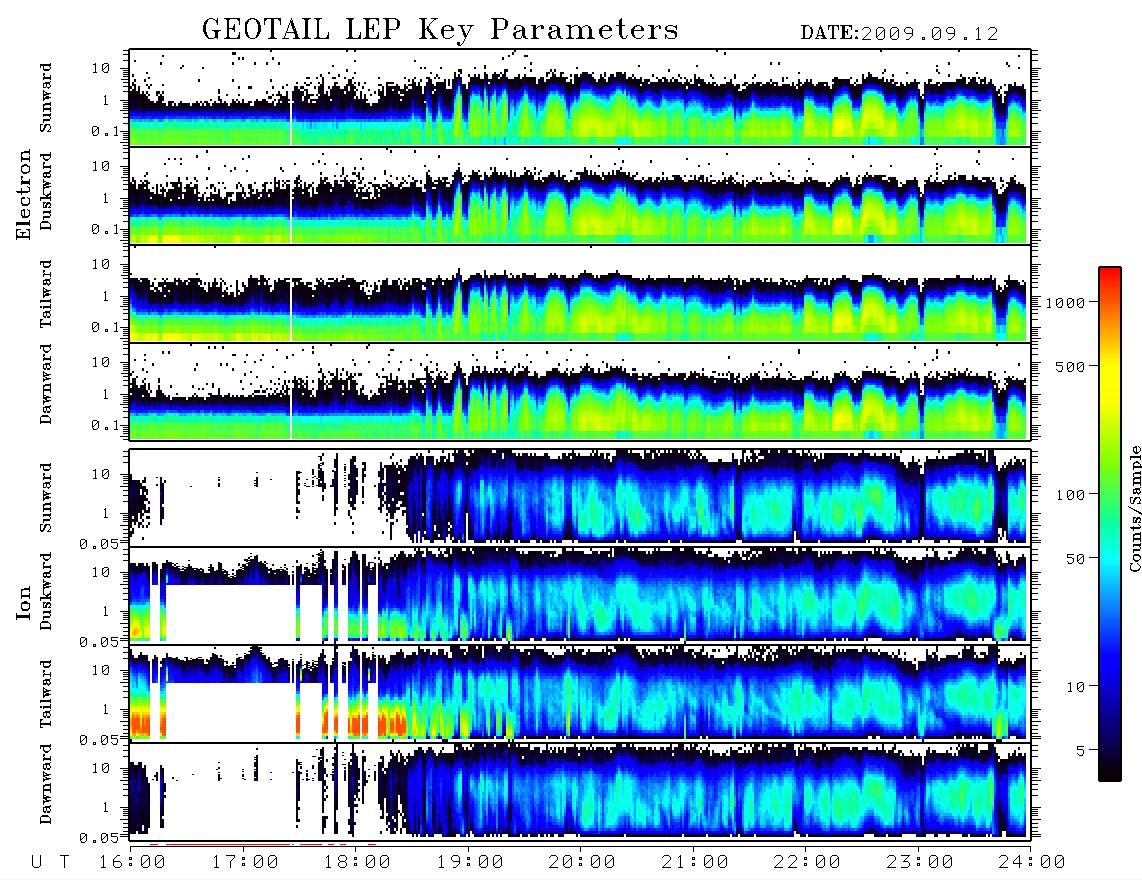Select the Electron Duskward axis label
The width and height of the screenshot is (1142, 880).
tap(46, 192)
